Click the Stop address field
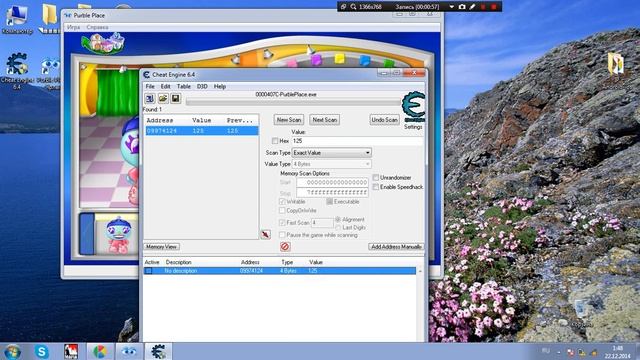 tap(332, 192)
